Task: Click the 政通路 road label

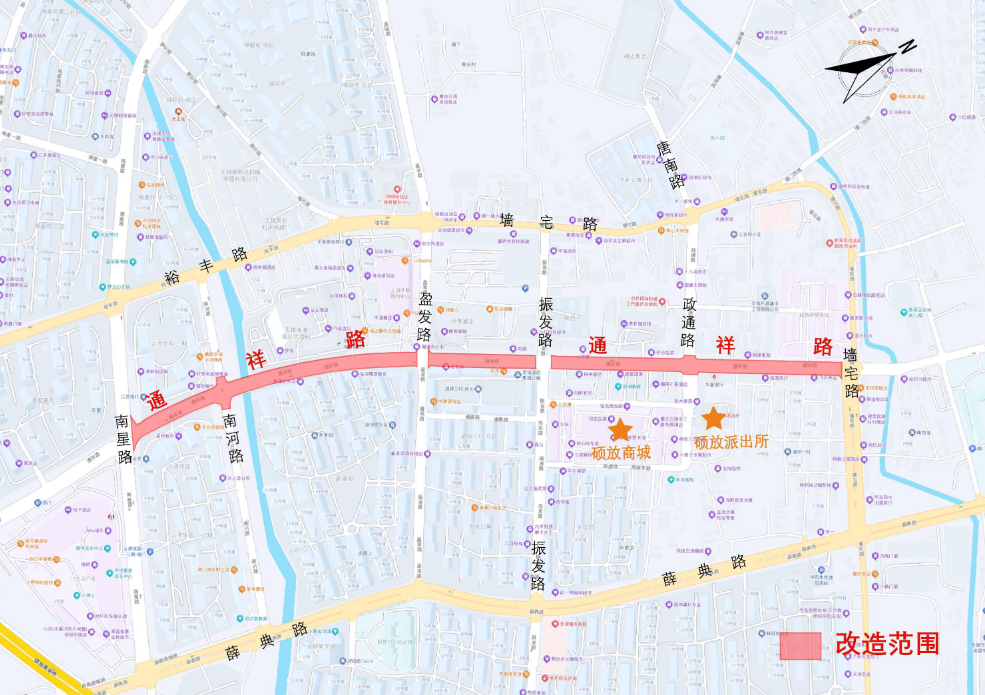Action: (689, 322)
